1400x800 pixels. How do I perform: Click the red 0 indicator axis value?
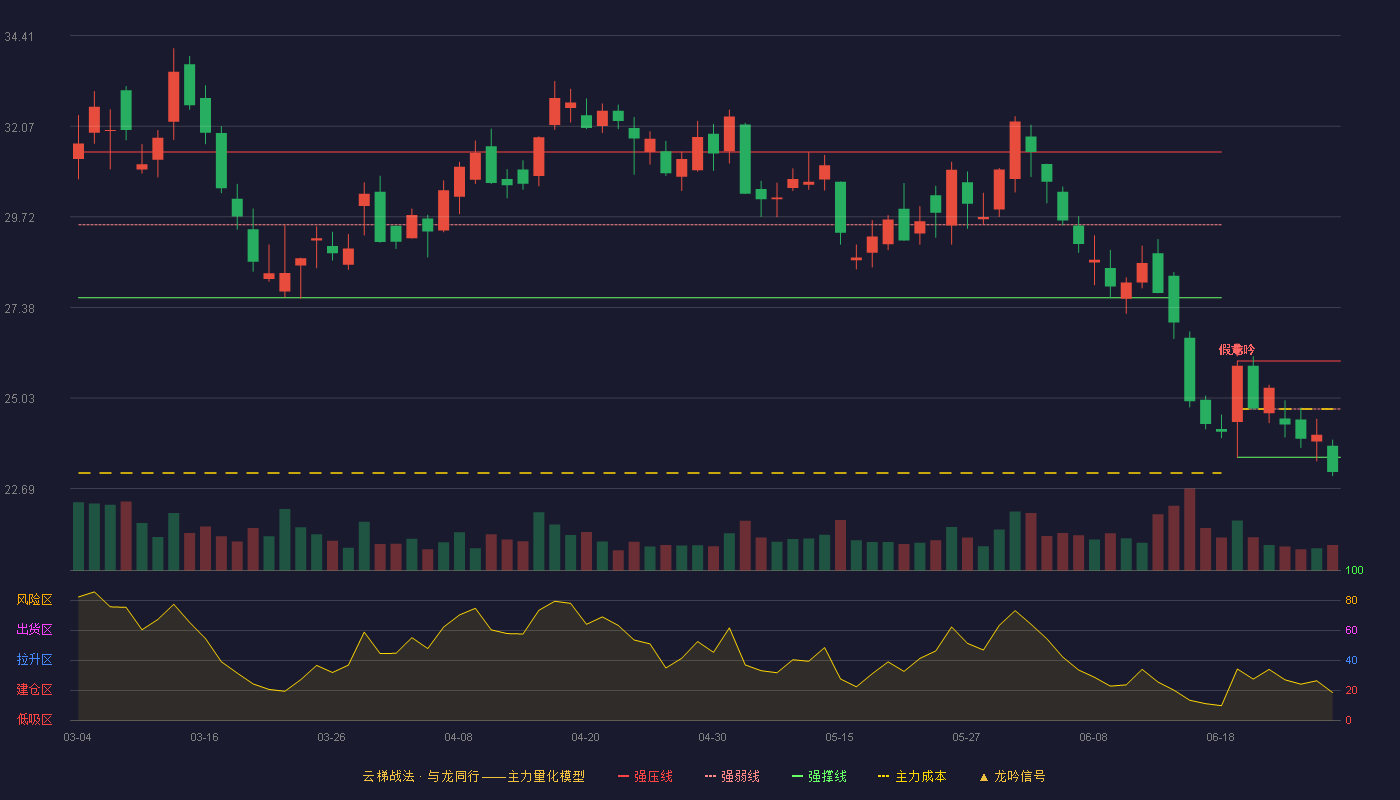1348,720
